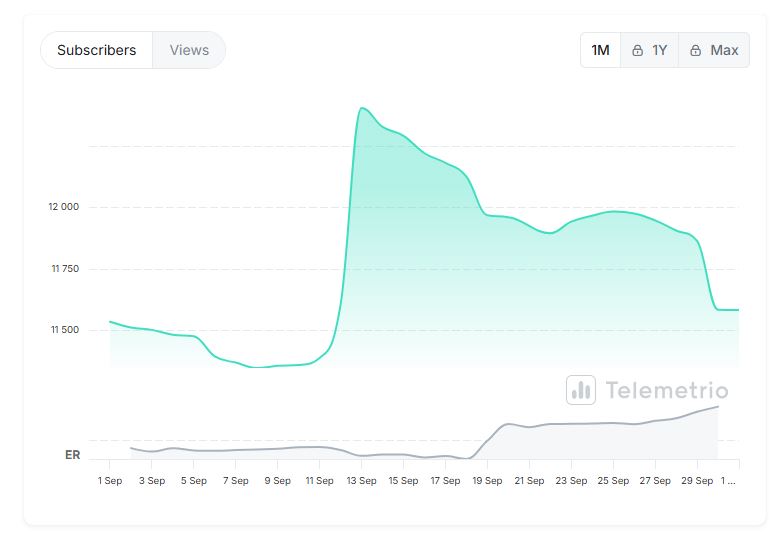This screenshot has height=533, width=775.
Task: Switch to the Views tab
Action: pos(189,50)
